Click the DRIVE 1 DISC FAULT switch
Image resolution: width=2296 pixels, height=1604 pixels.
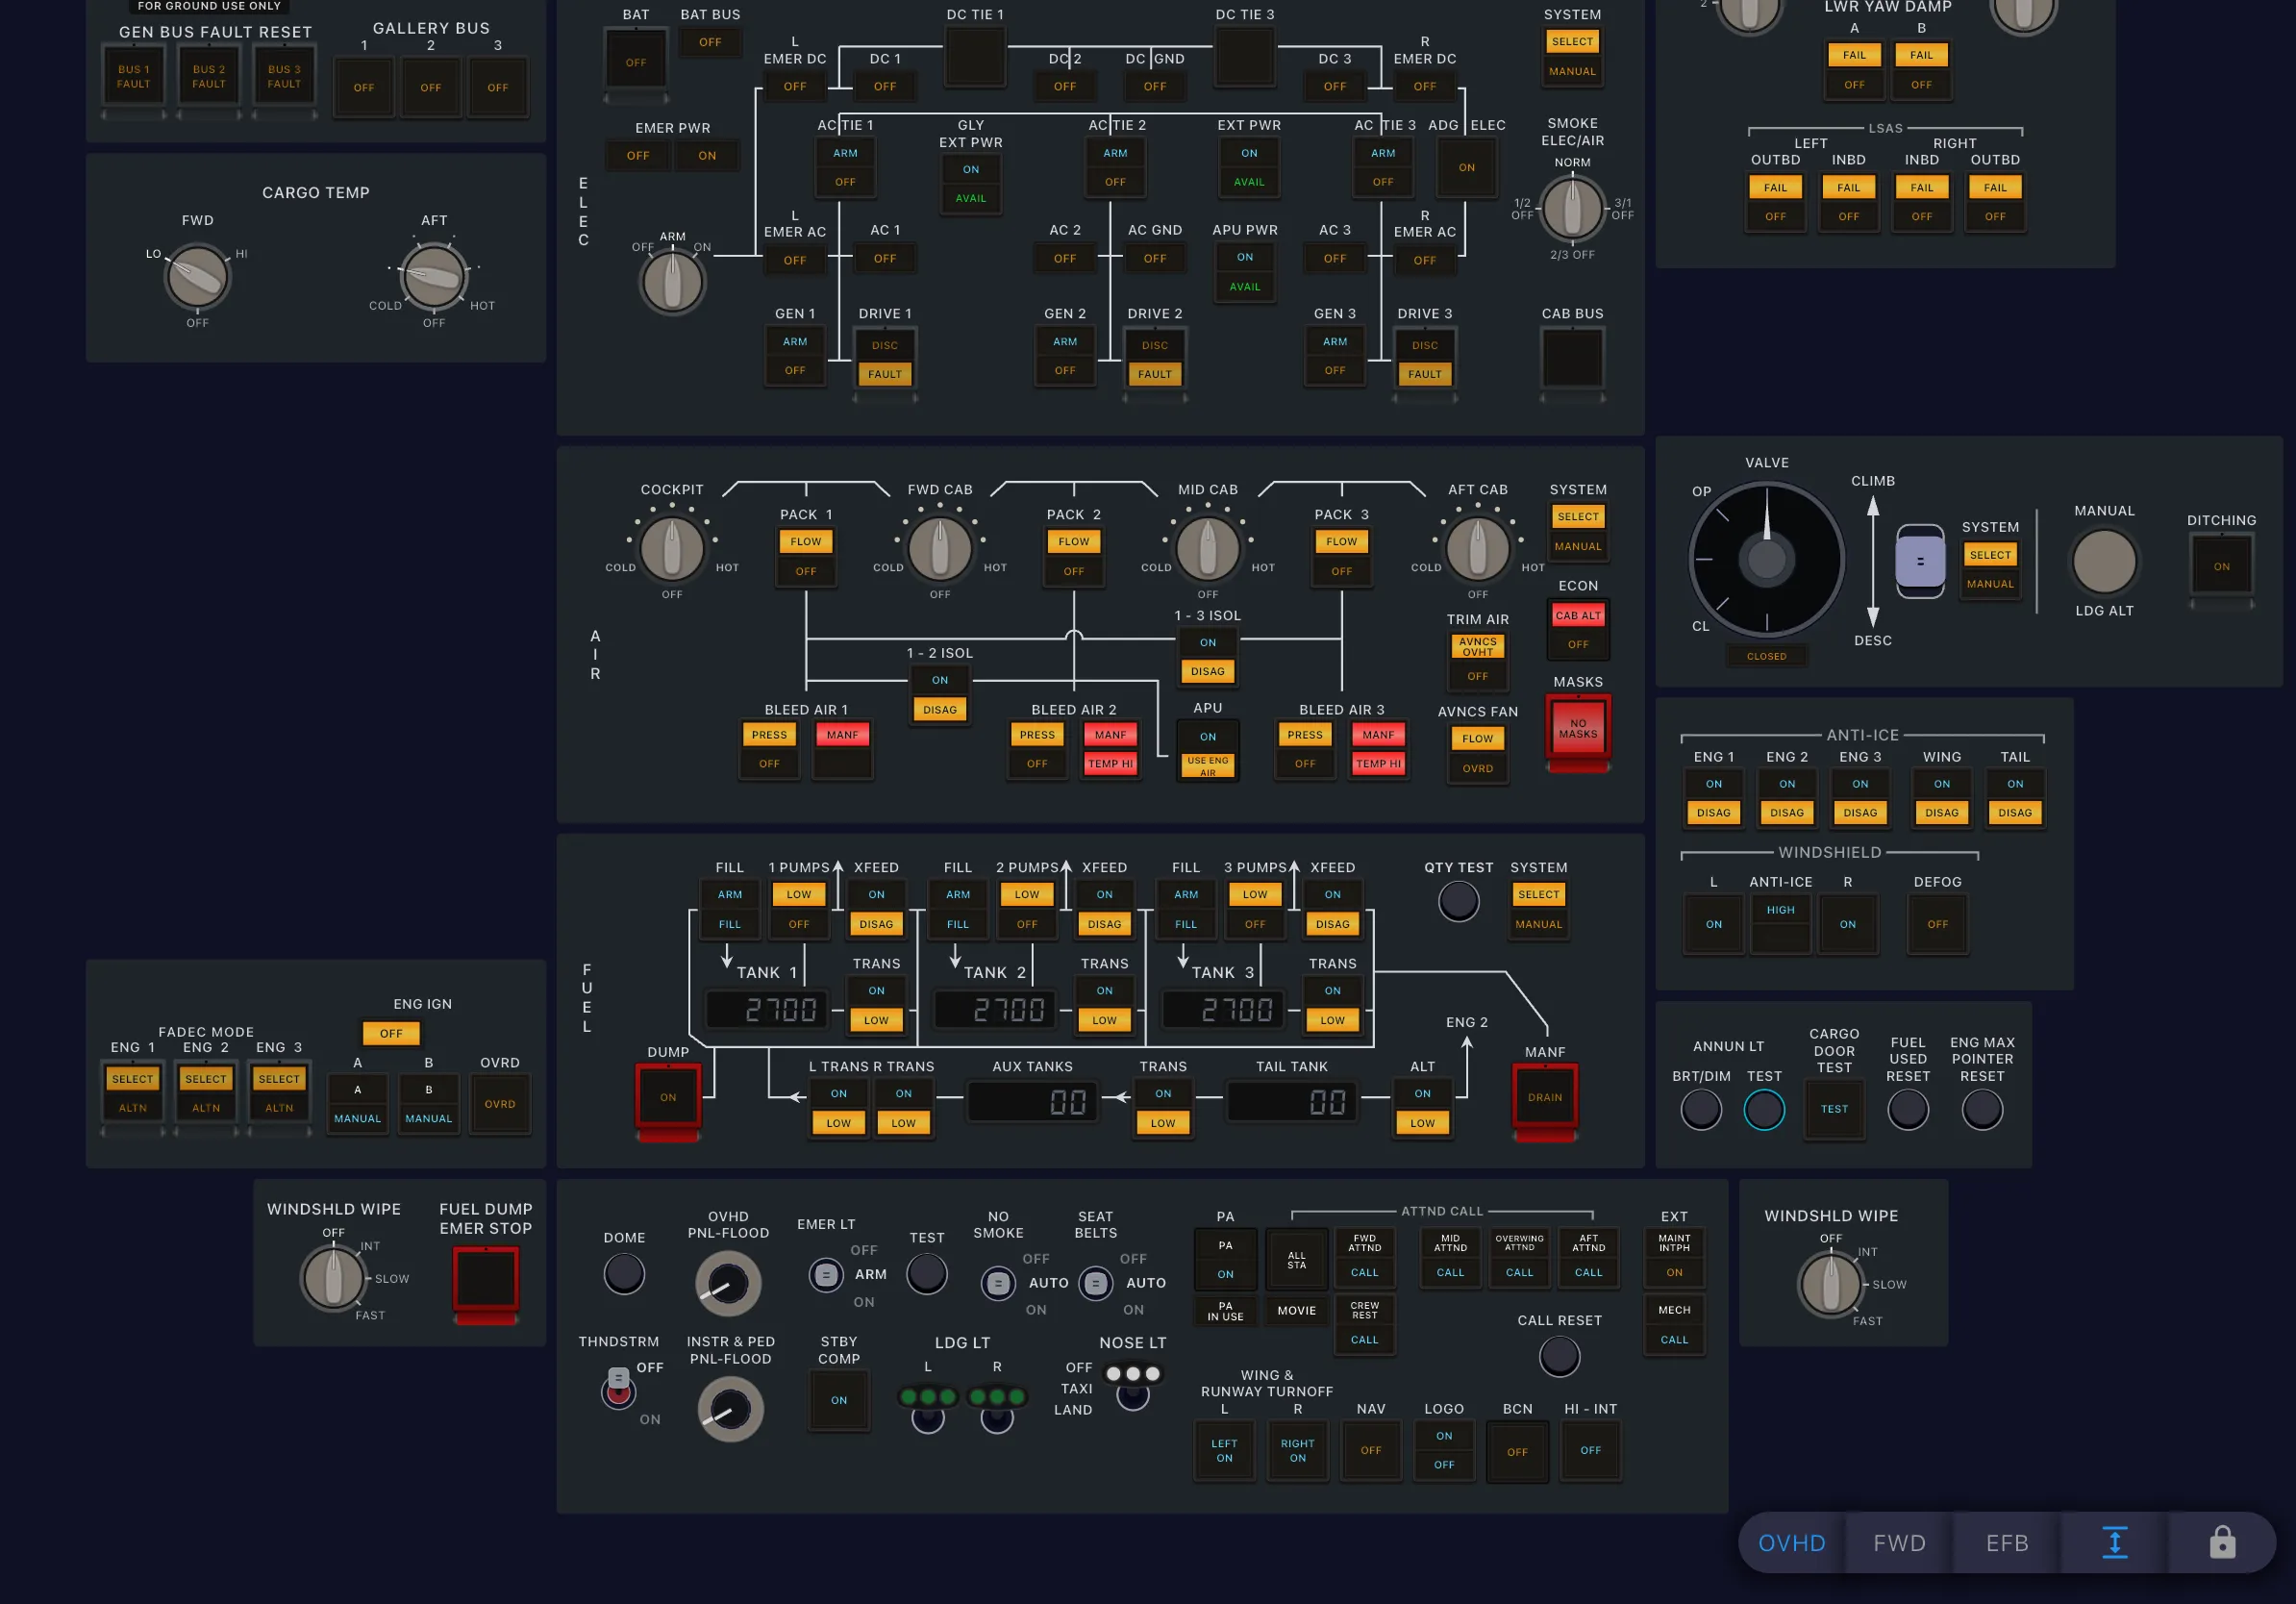tap(884, 359)
